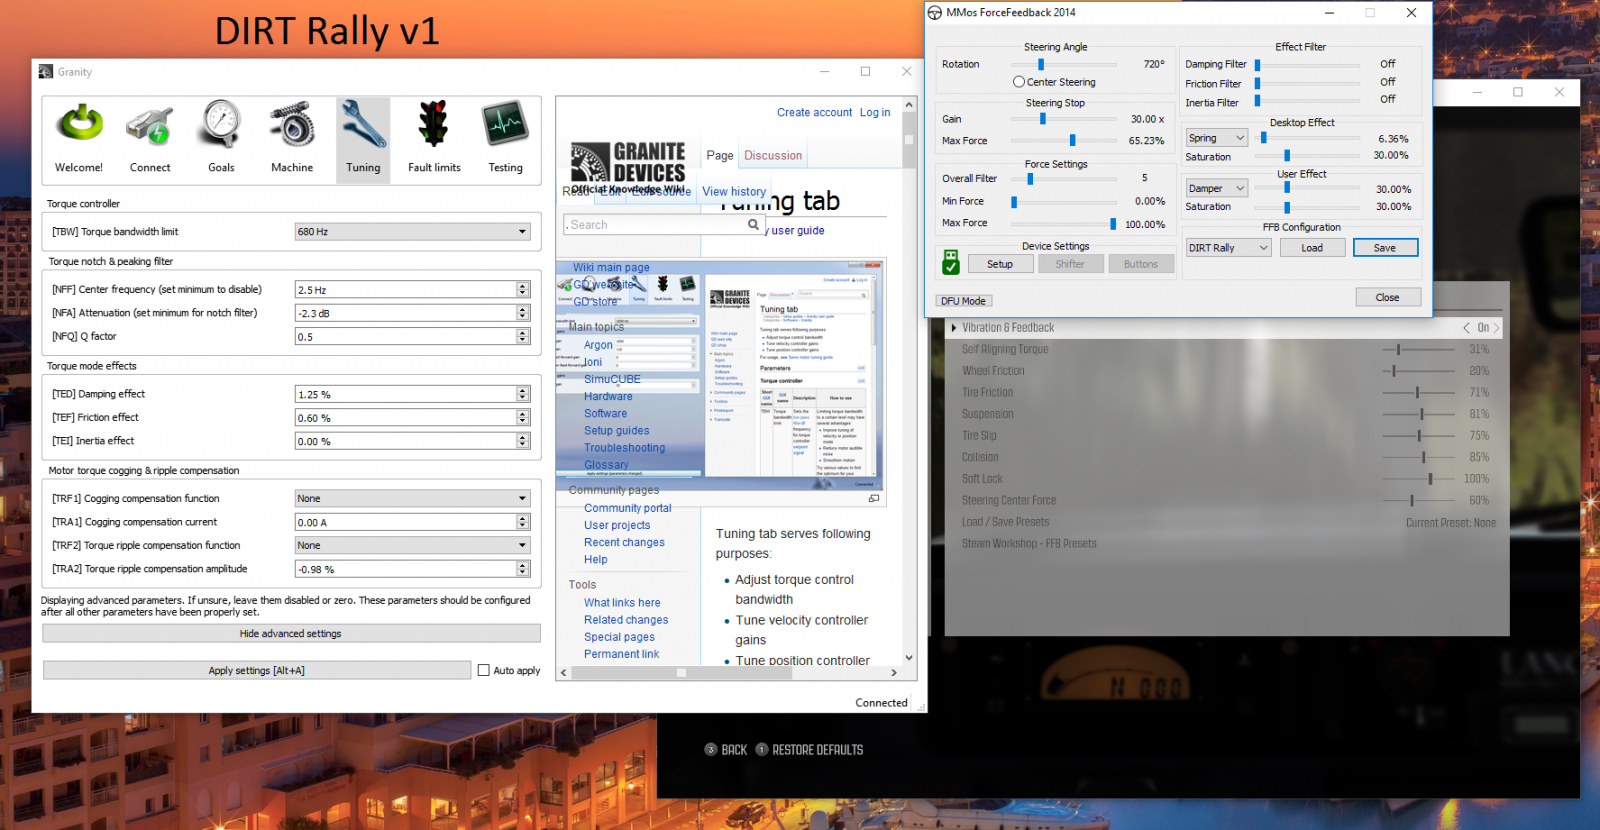The width and height of the screenshot is (1600, 830).
Task: Click the wiki Tuning tab screenshot thumbnail
Action: [720, 374]
